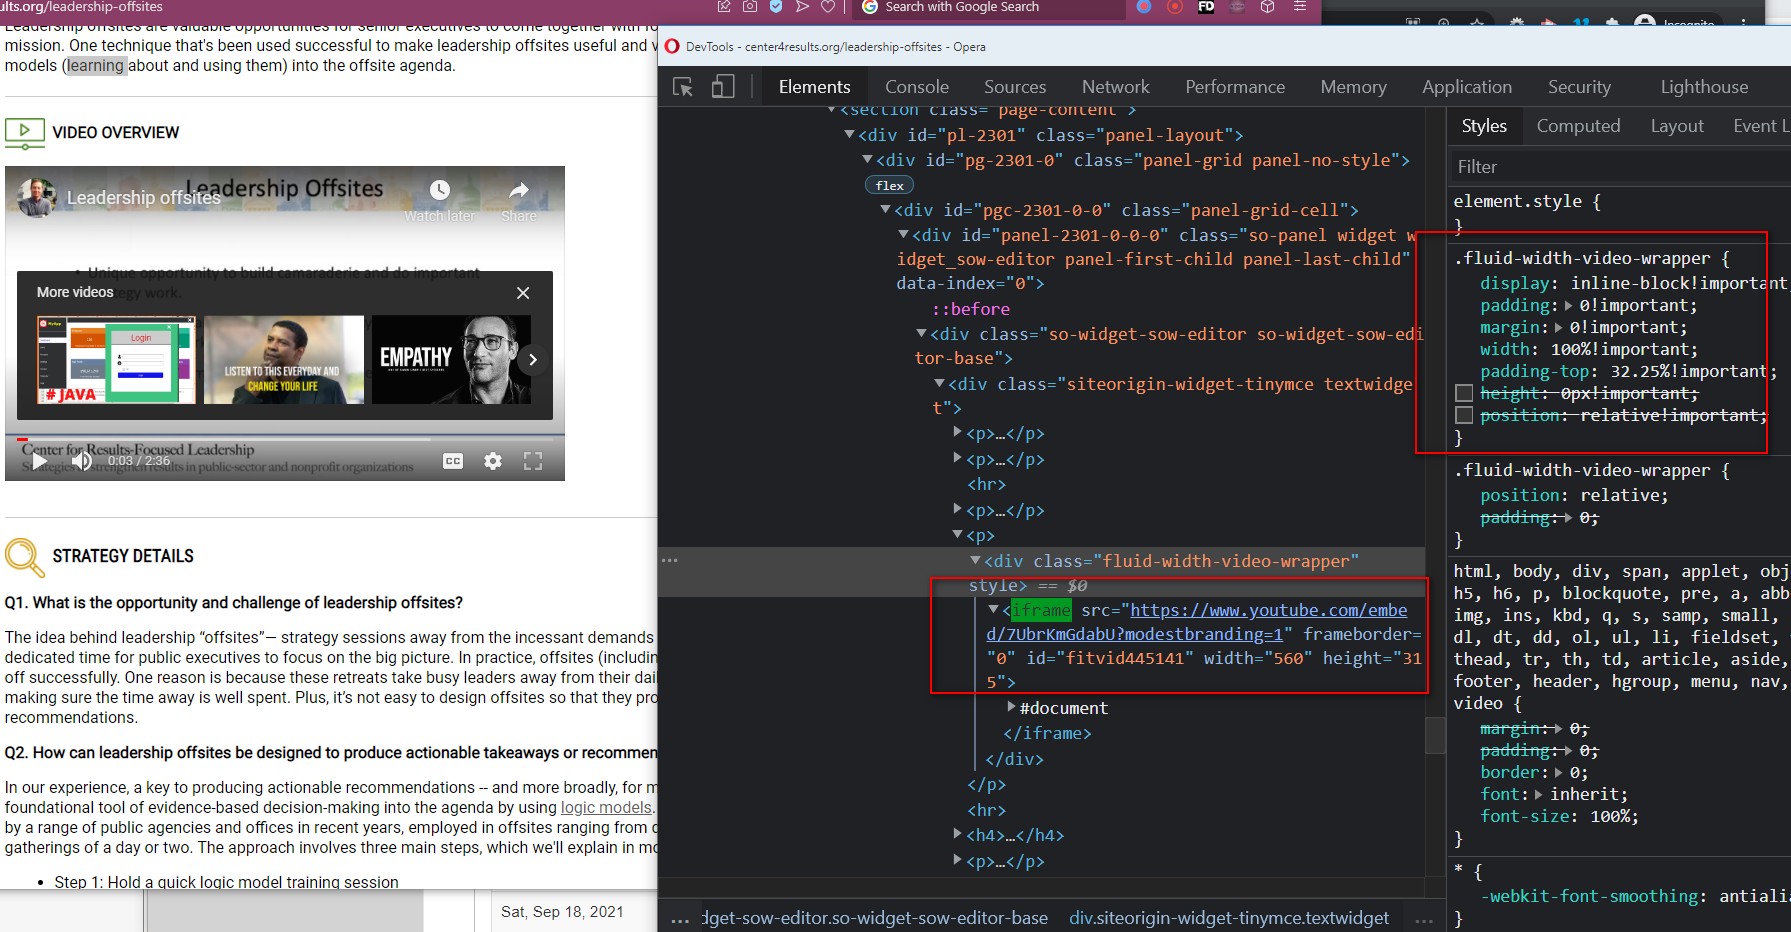
Task: Click the red record extension icon
Action: [x=1175, y=7]
